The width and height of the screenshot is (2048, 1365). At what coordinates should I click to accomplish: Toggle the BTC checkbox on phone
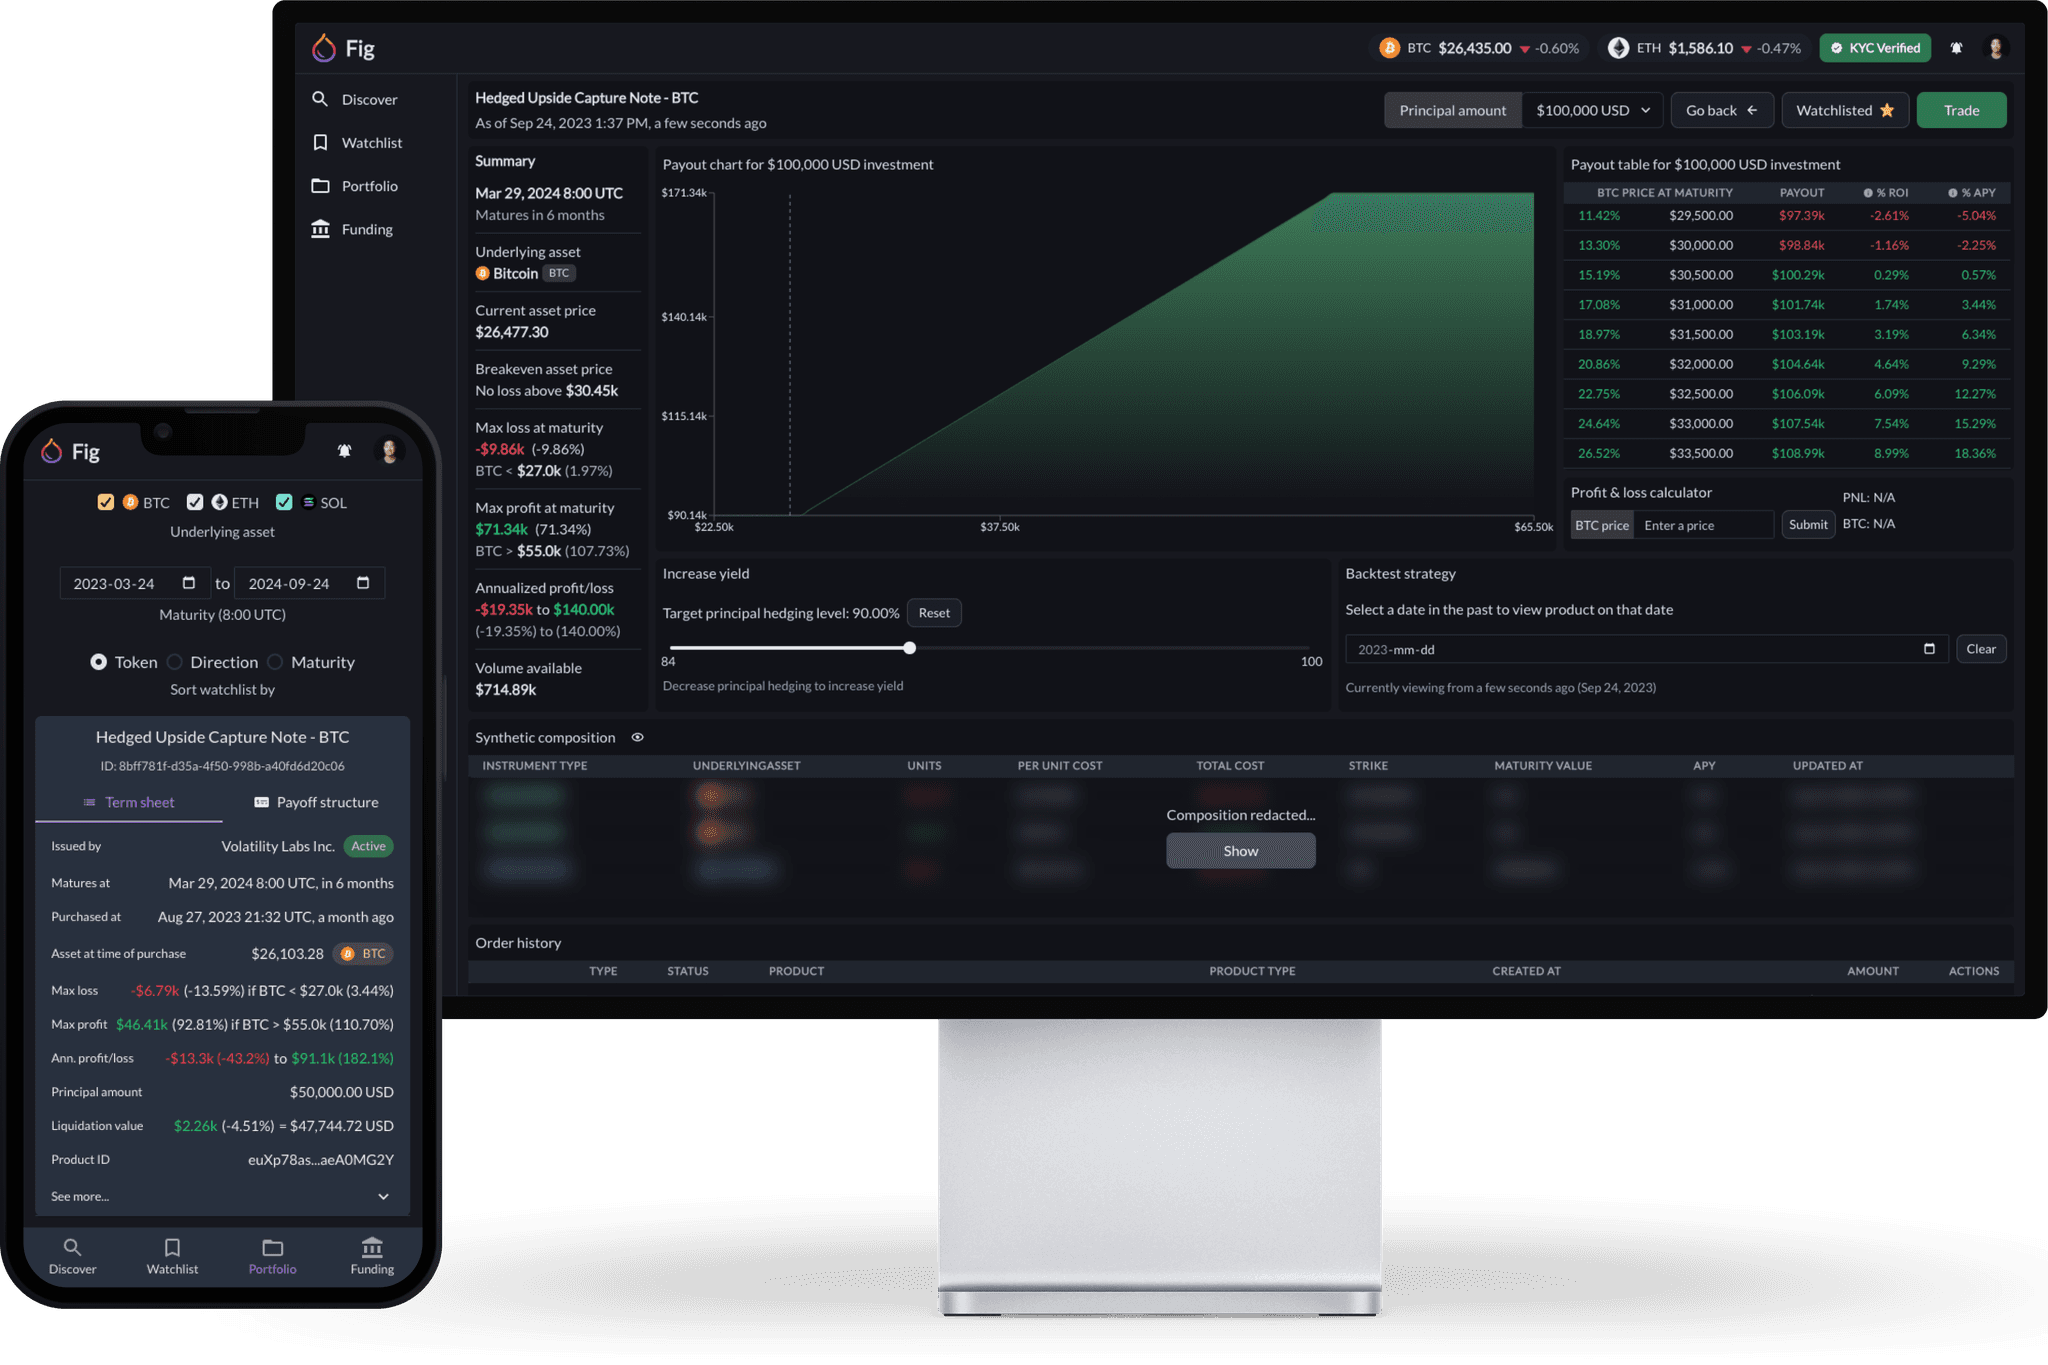pyautogui.click(x=105, y=502)
